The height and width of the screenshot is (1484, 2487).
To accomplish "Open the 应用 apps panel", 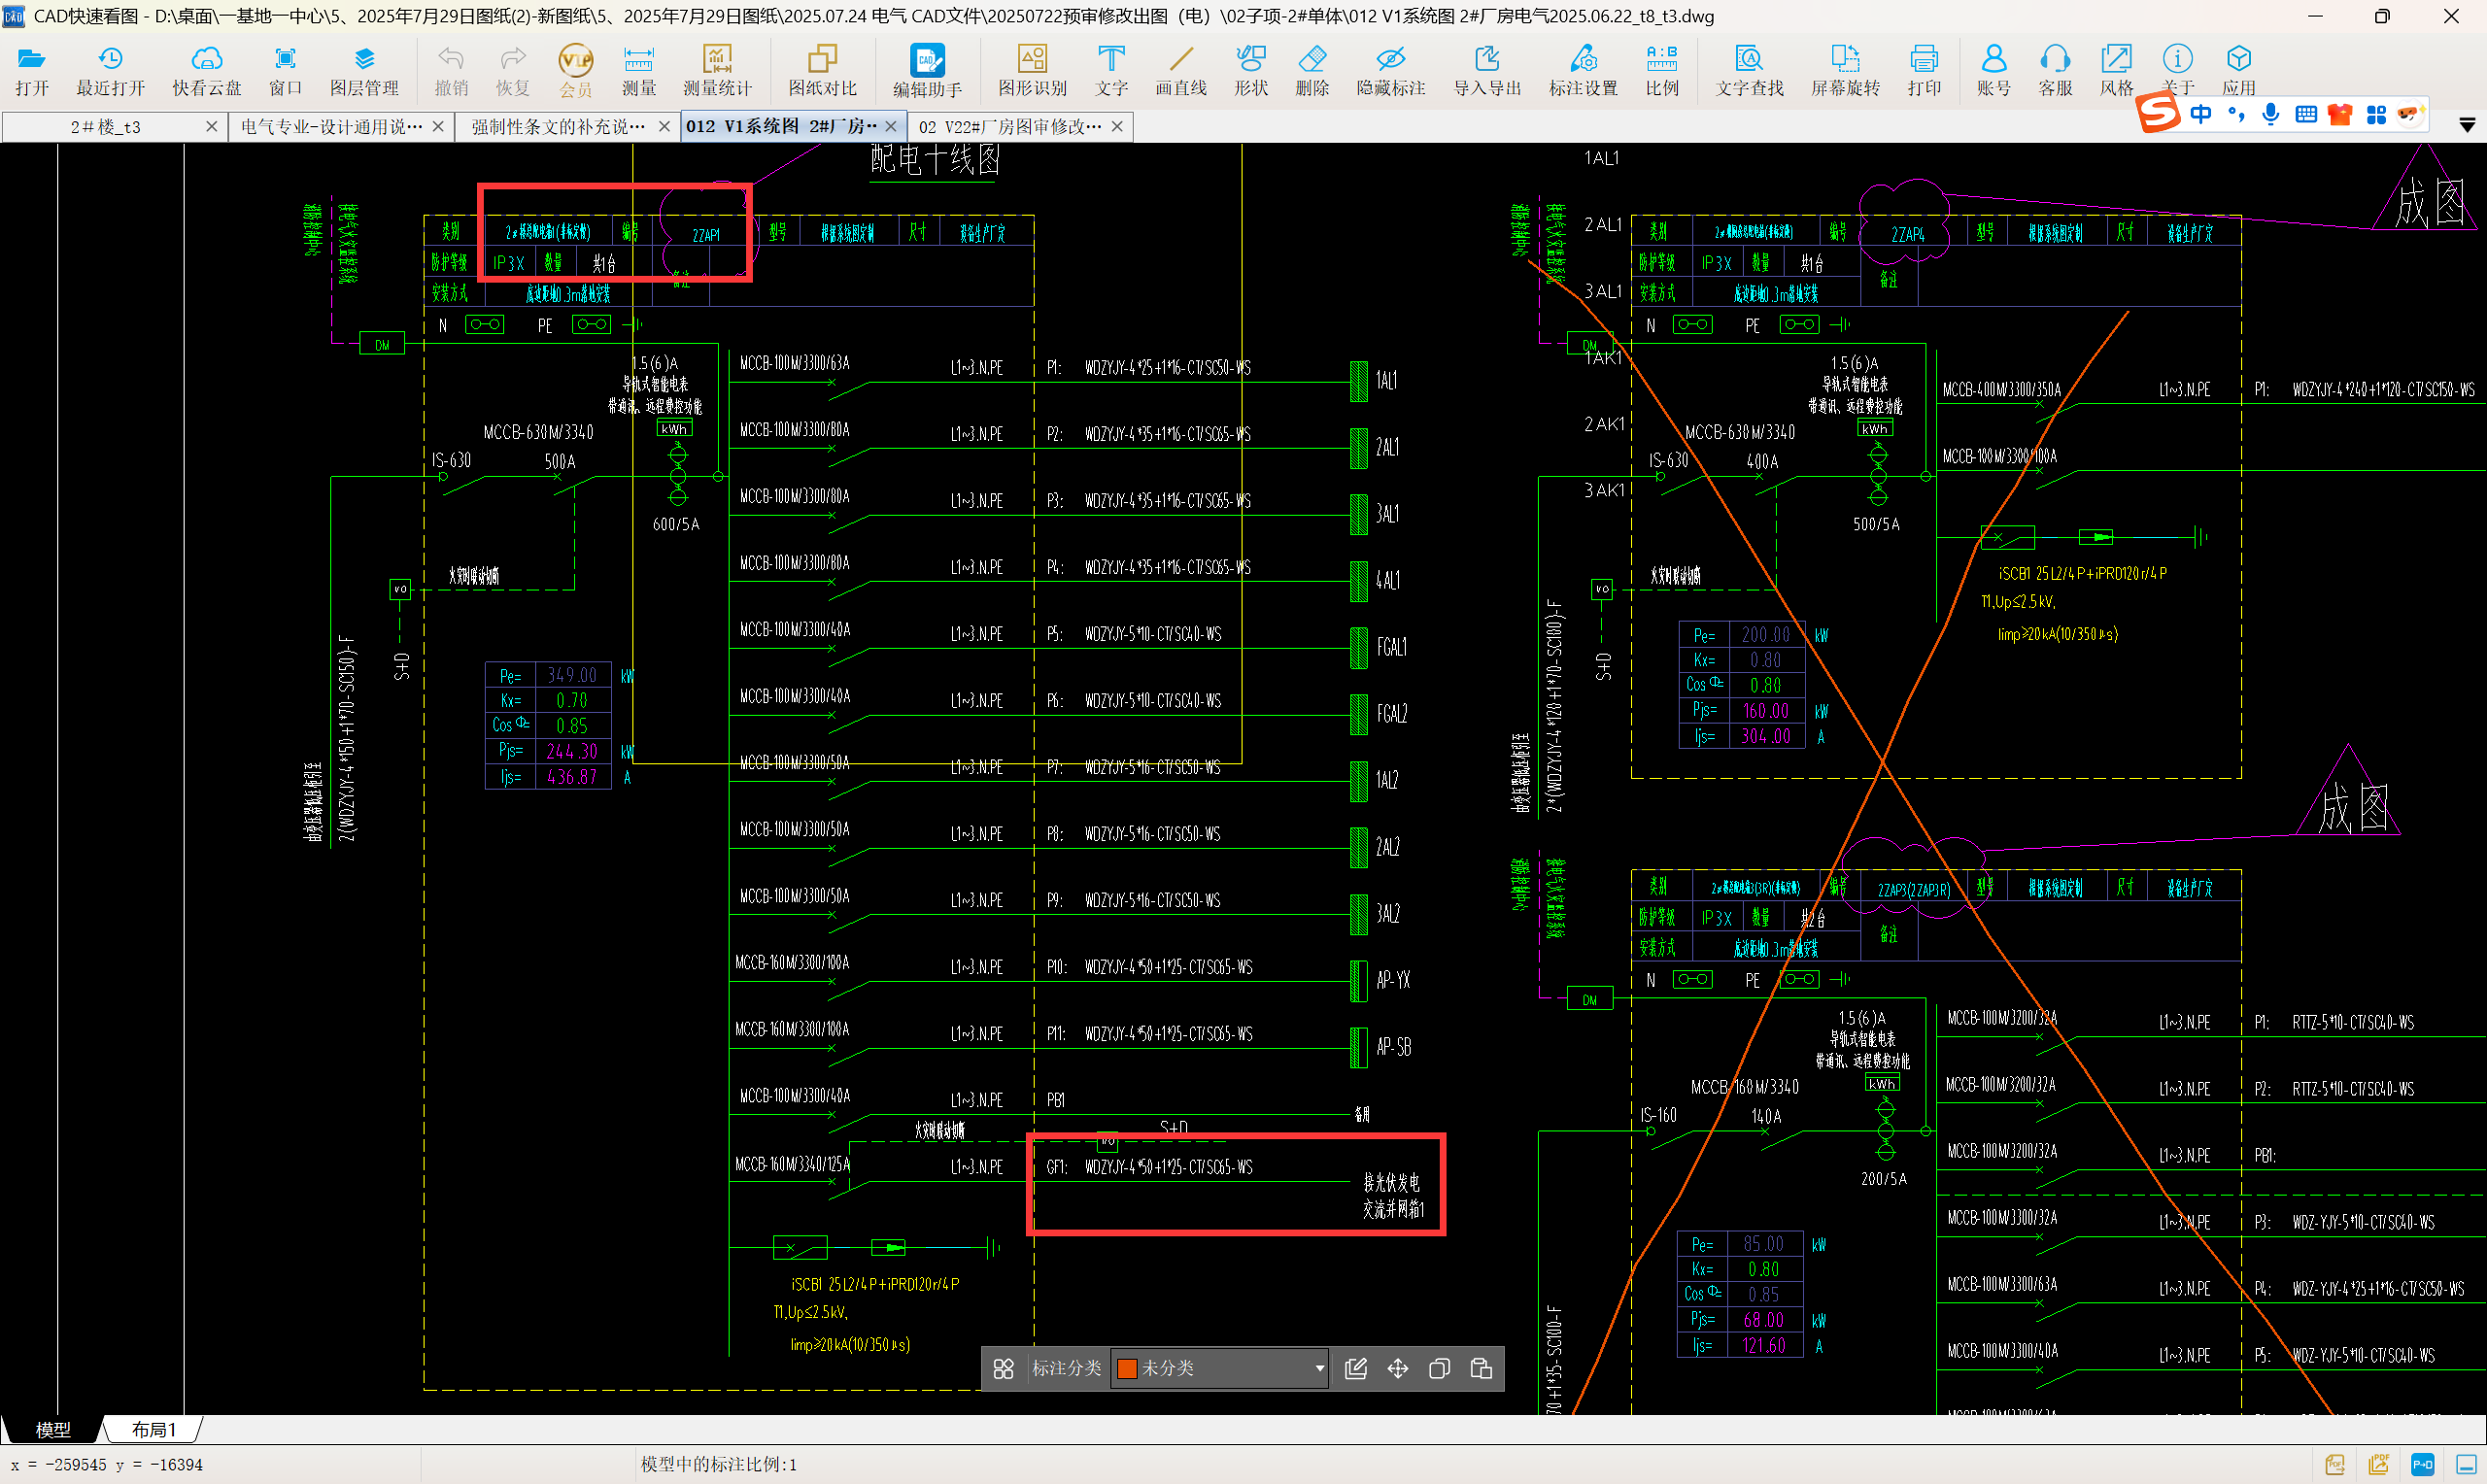I will coord(2239,70).
